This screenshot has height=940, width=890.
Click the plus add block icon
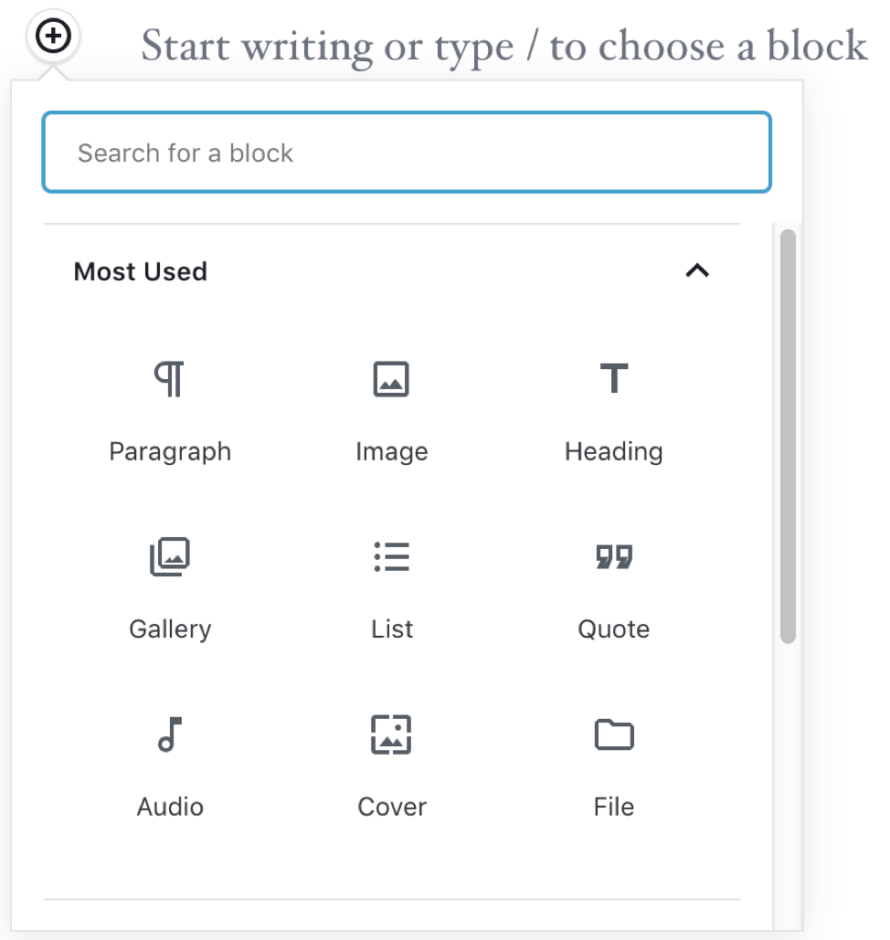53,37
